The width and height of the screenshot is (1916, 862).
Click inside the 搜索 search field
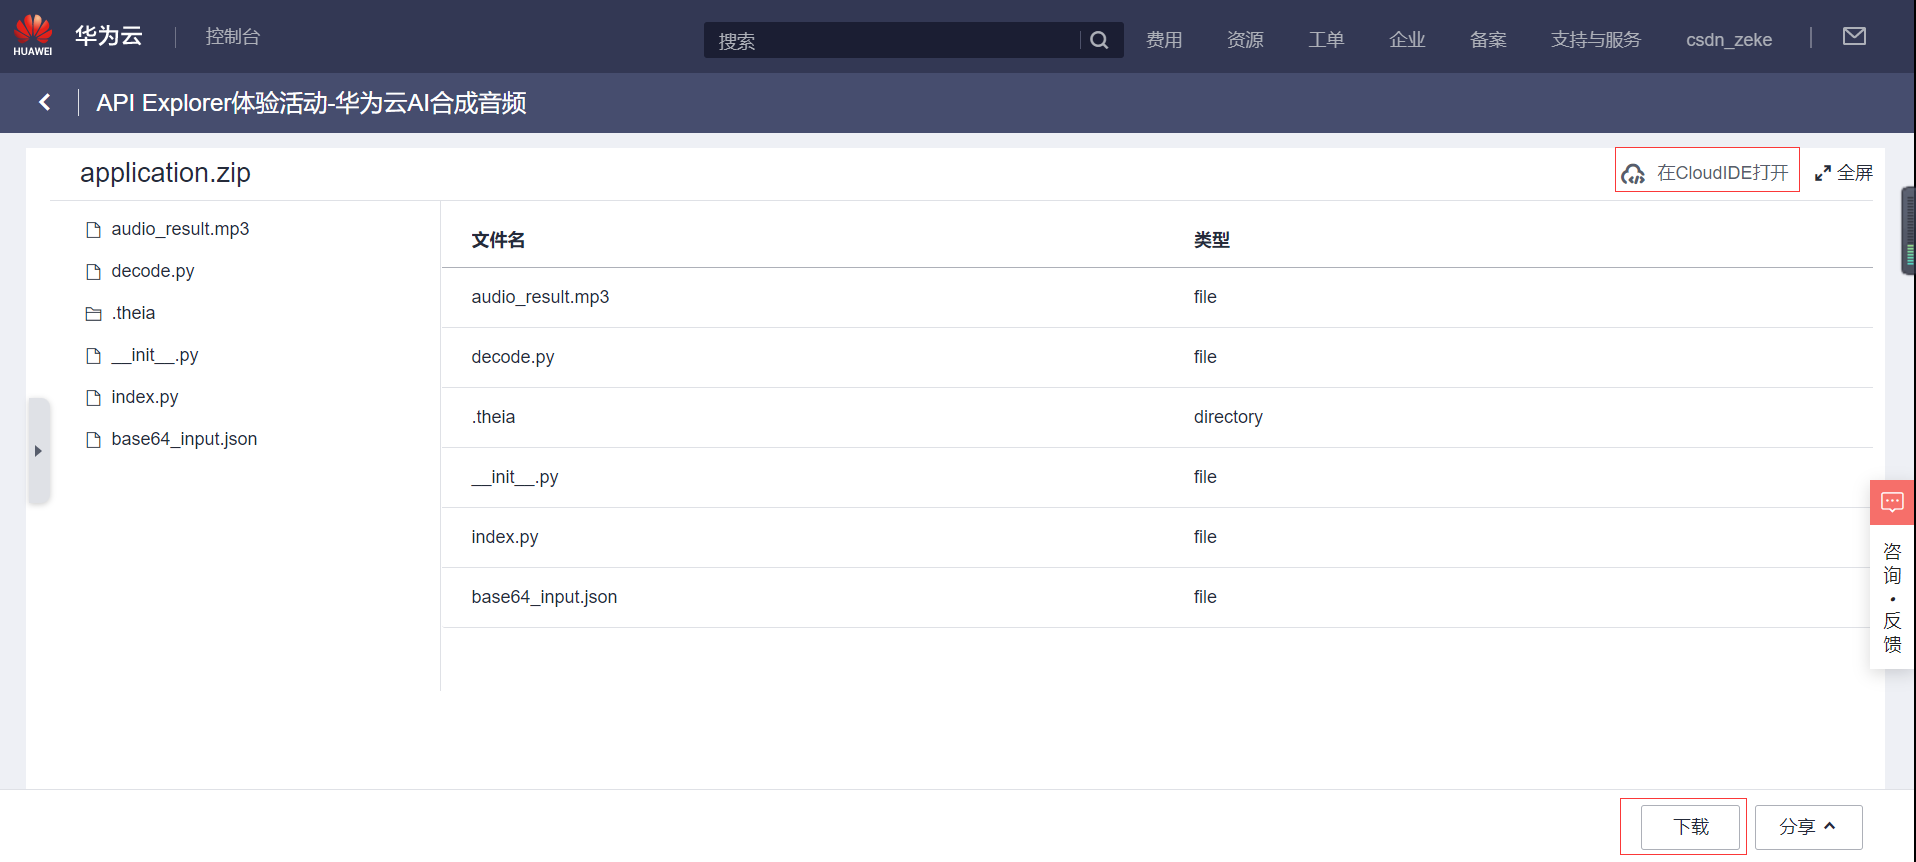pyautogui.click(x=890, y=41)
